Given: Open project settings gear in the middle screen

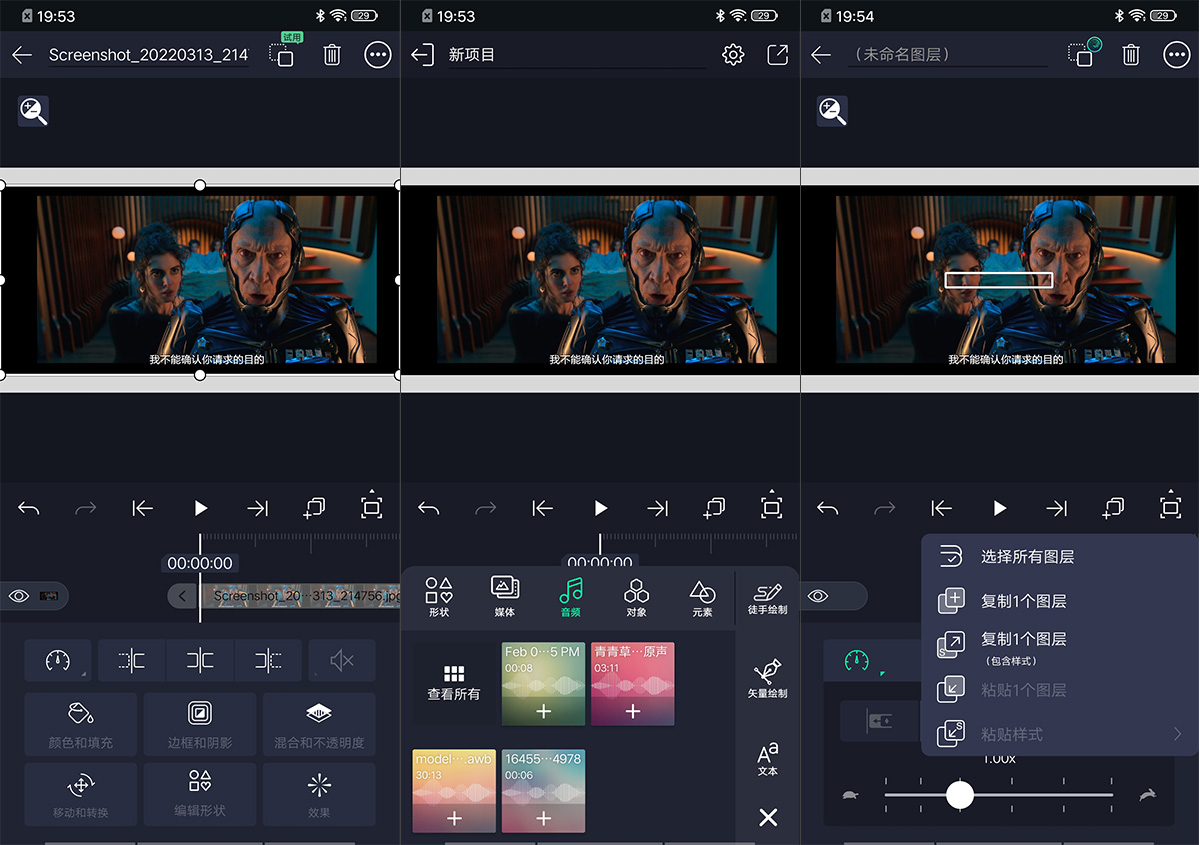Looking at the screenshot, I should 733,55.
